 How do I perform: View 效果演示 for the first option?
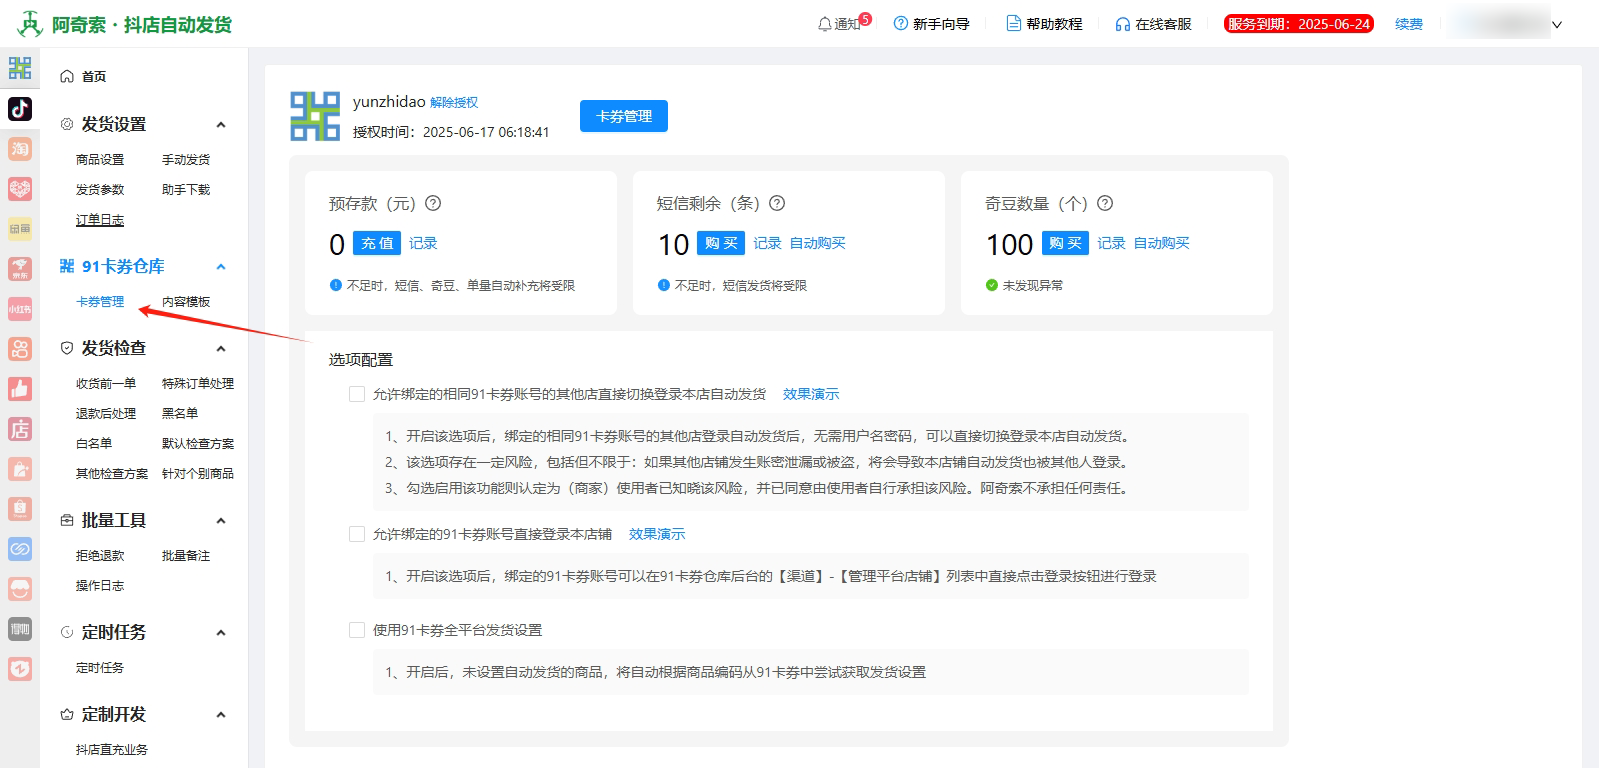(x=811, y=394)
